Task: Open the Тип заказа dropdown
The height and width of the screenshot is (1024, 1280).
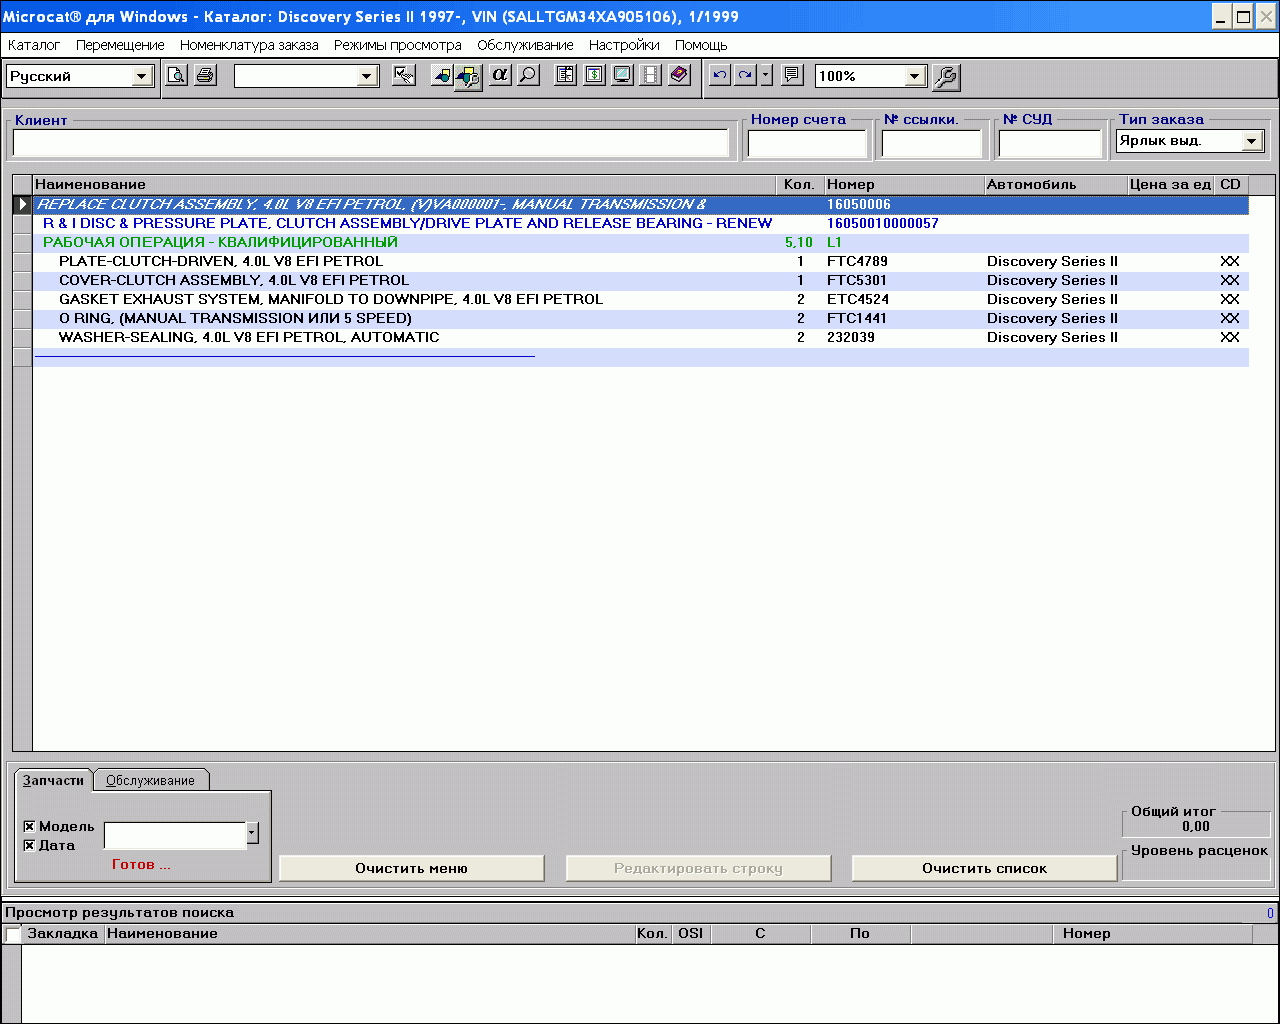Action: 1251,142
